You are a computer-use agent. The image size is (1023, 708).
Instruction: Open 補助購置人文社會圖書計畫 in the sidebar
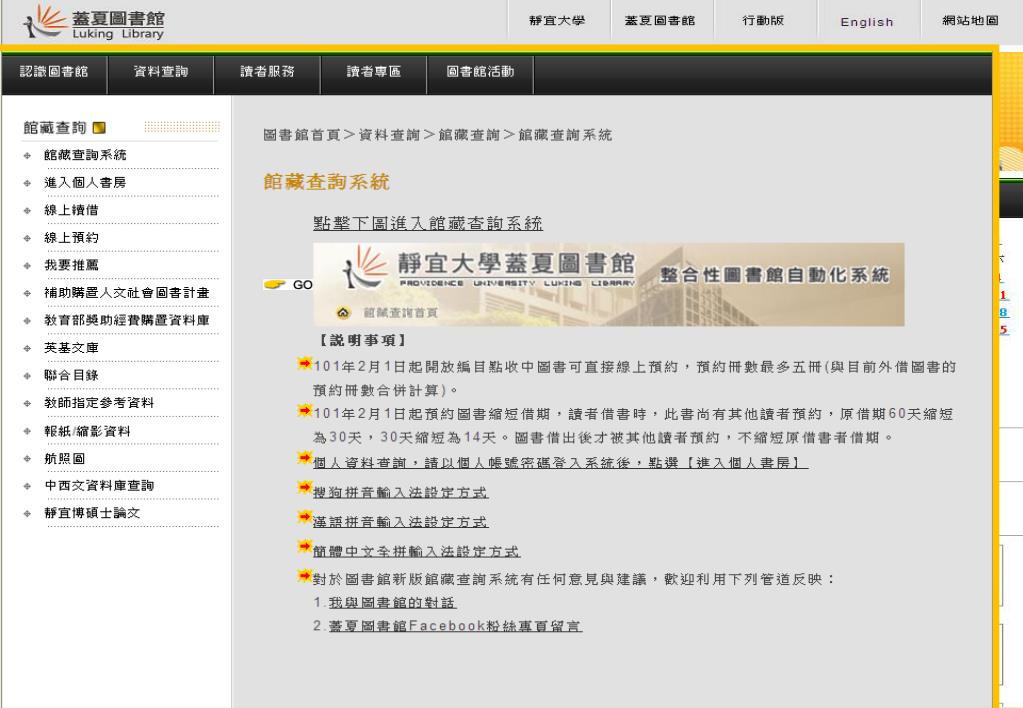point(127,293)
